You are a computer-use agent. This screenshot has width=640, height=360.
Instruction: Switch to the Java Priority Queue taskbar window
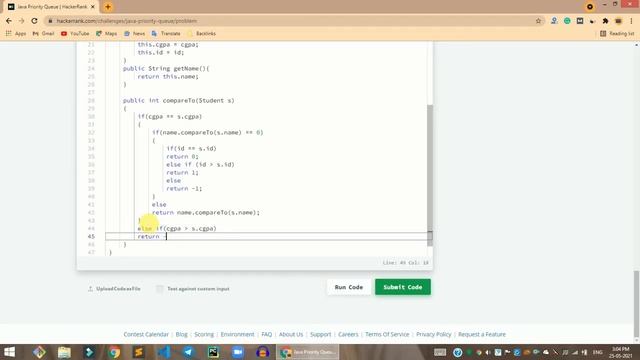307,352
